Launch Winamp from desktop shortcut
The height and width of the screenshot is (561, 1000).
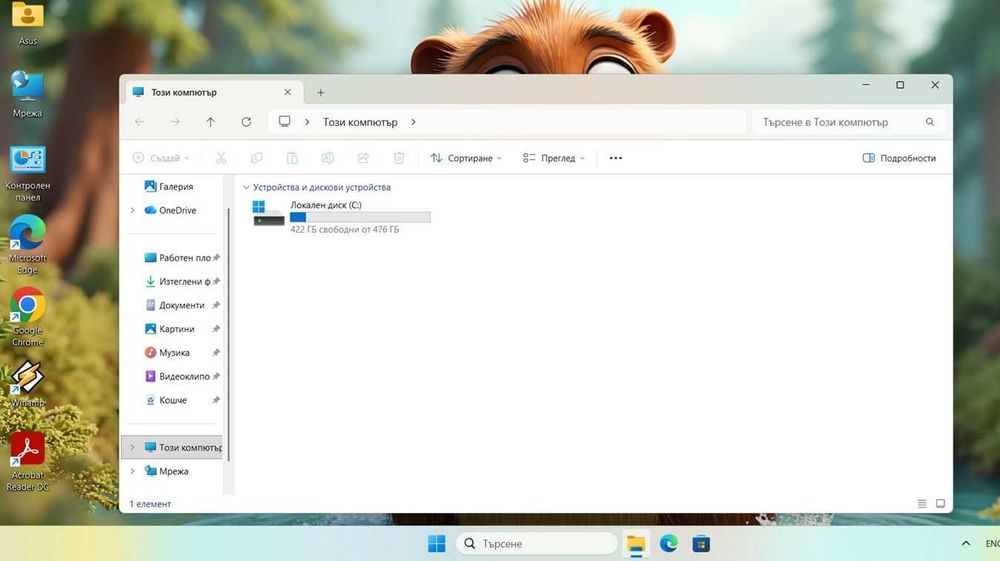click(27, 384)
